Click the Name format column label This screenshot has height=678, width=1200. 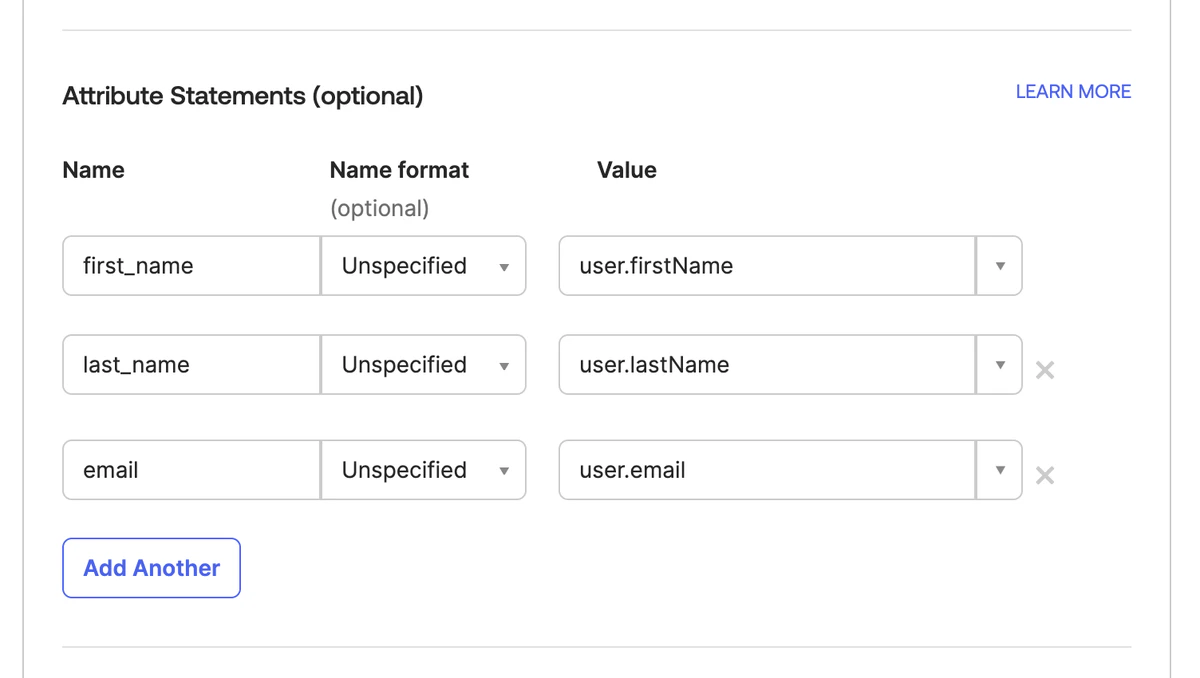click(399, 170)
